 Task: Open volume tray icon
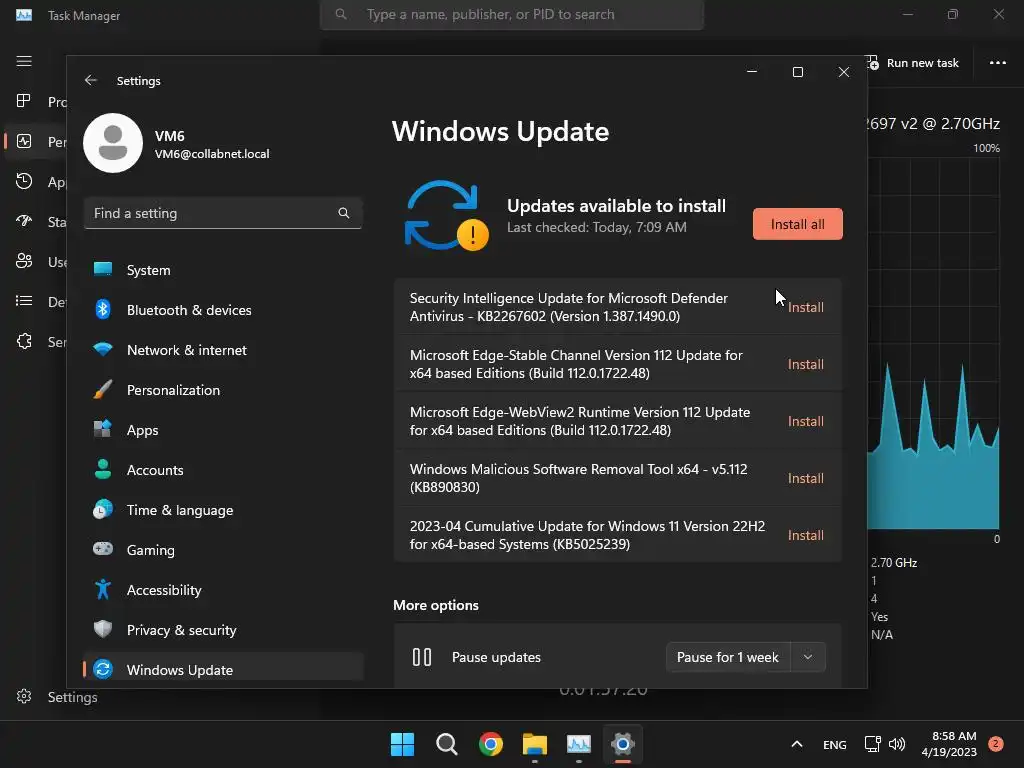897,744
